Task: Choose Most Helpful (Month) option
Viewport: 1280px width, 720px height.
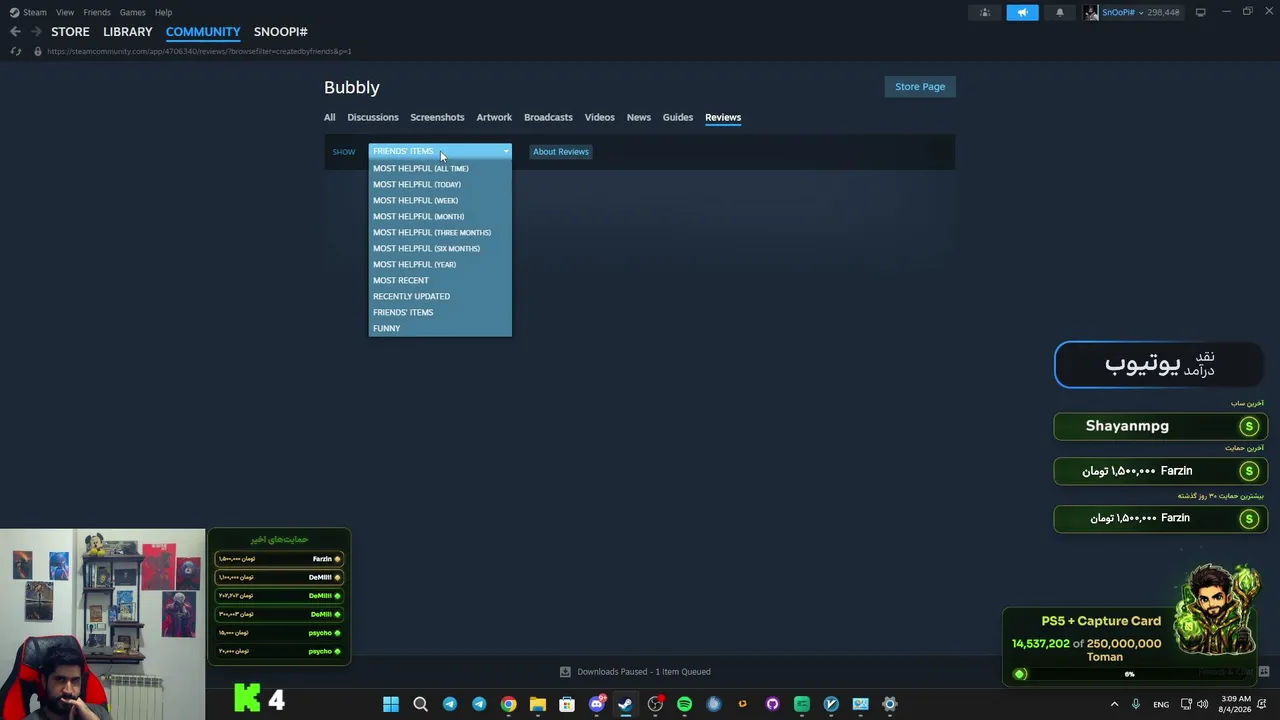Action: tap(440, 216)
